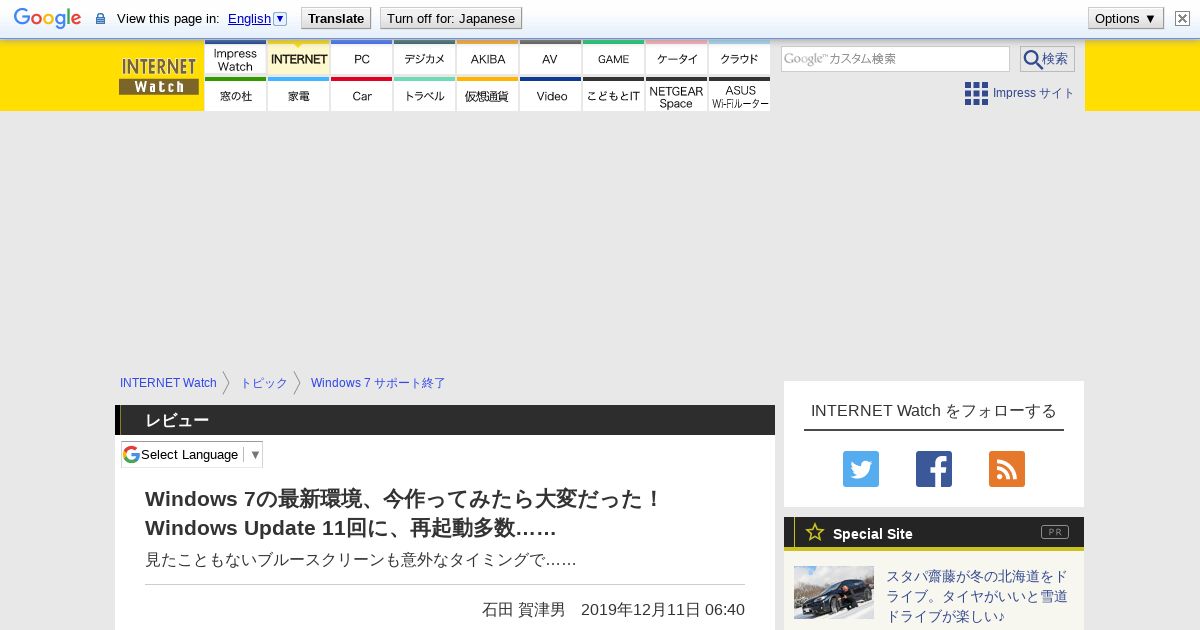1200x630 pixels.
Task: Click the Special Site heading
Action: coord(873,534)
